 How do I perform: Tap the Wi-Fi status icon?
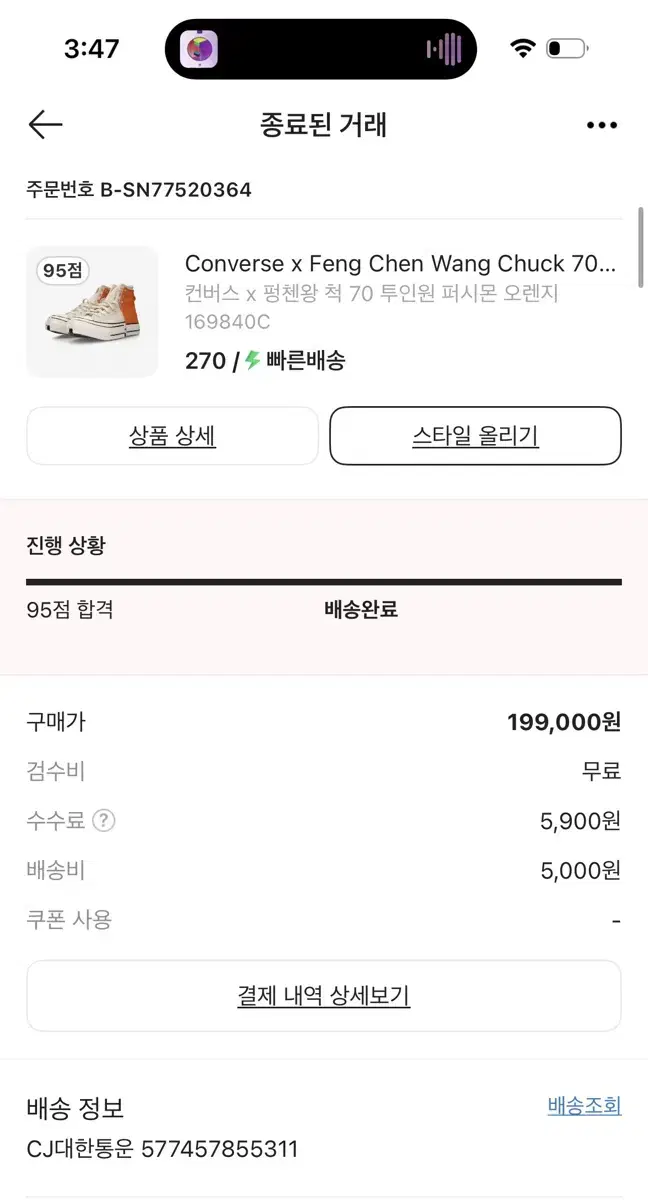point(522,48)
